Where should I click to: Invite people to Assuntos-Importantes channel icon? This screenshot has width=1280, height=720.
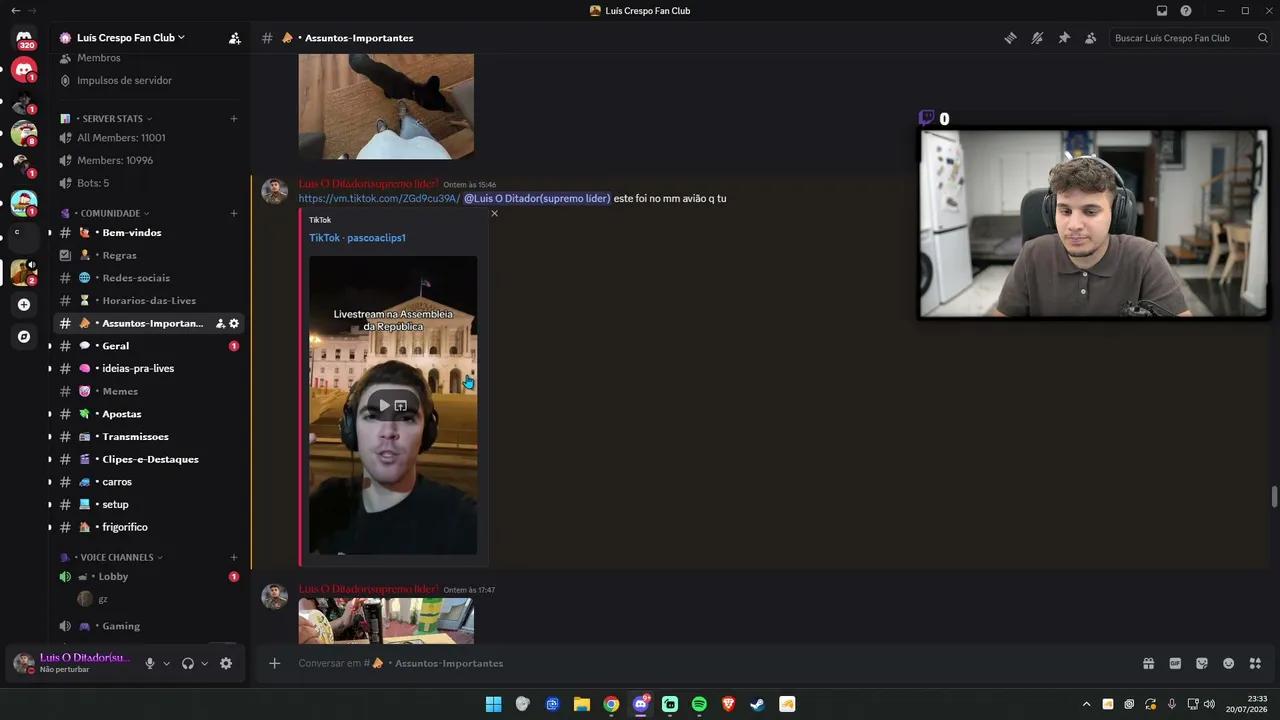[x=220, y=324]
